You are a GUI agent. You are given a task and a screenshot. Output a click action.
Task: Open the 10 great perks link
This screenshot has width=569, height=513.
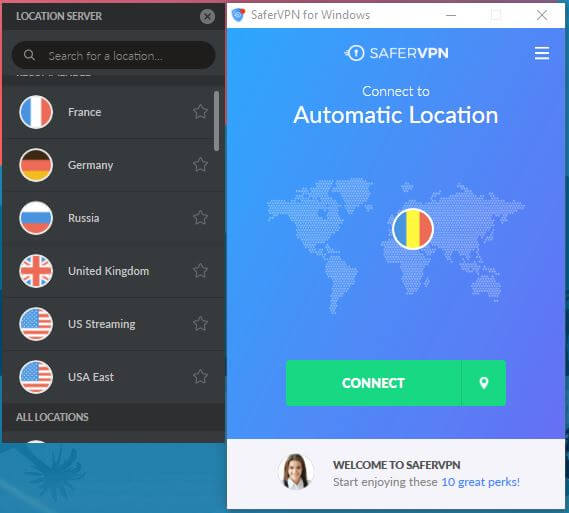[480, 482]
